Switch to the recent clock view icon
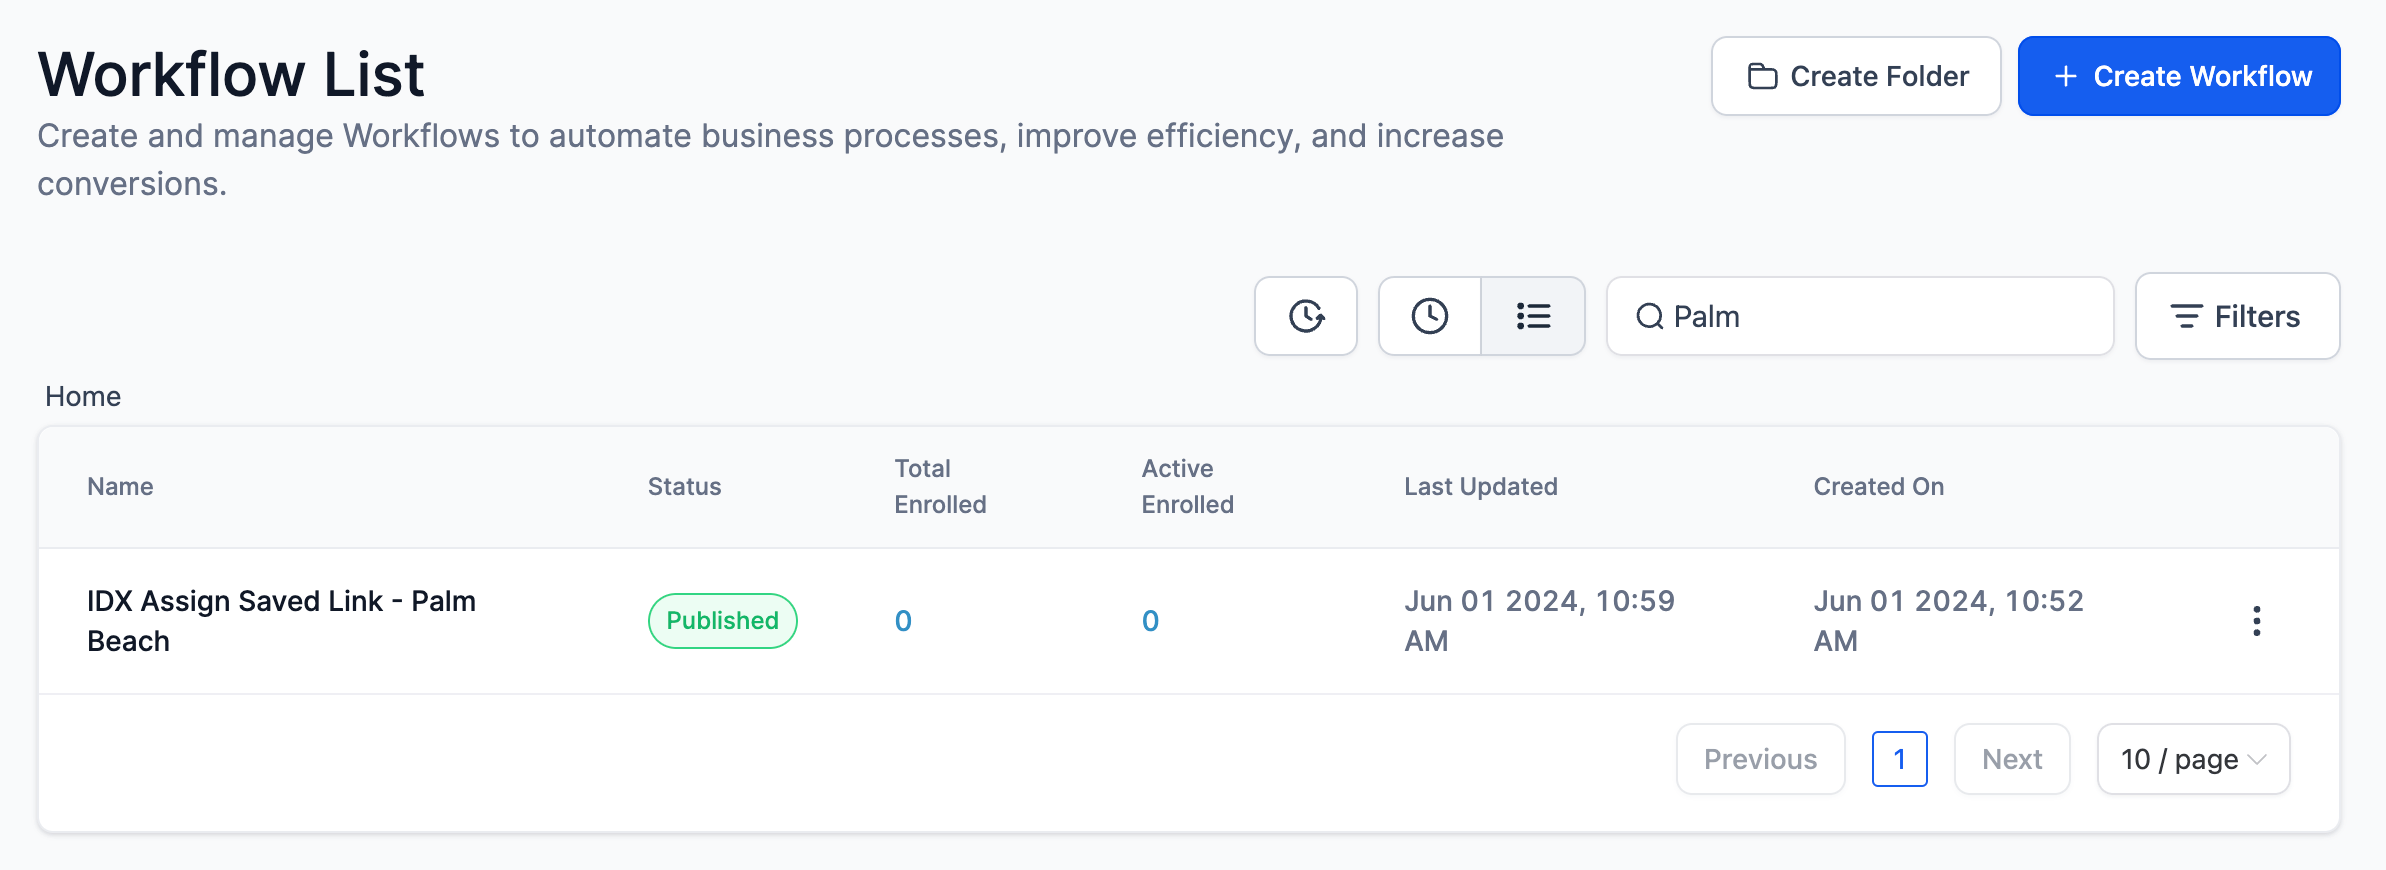 1429,316
